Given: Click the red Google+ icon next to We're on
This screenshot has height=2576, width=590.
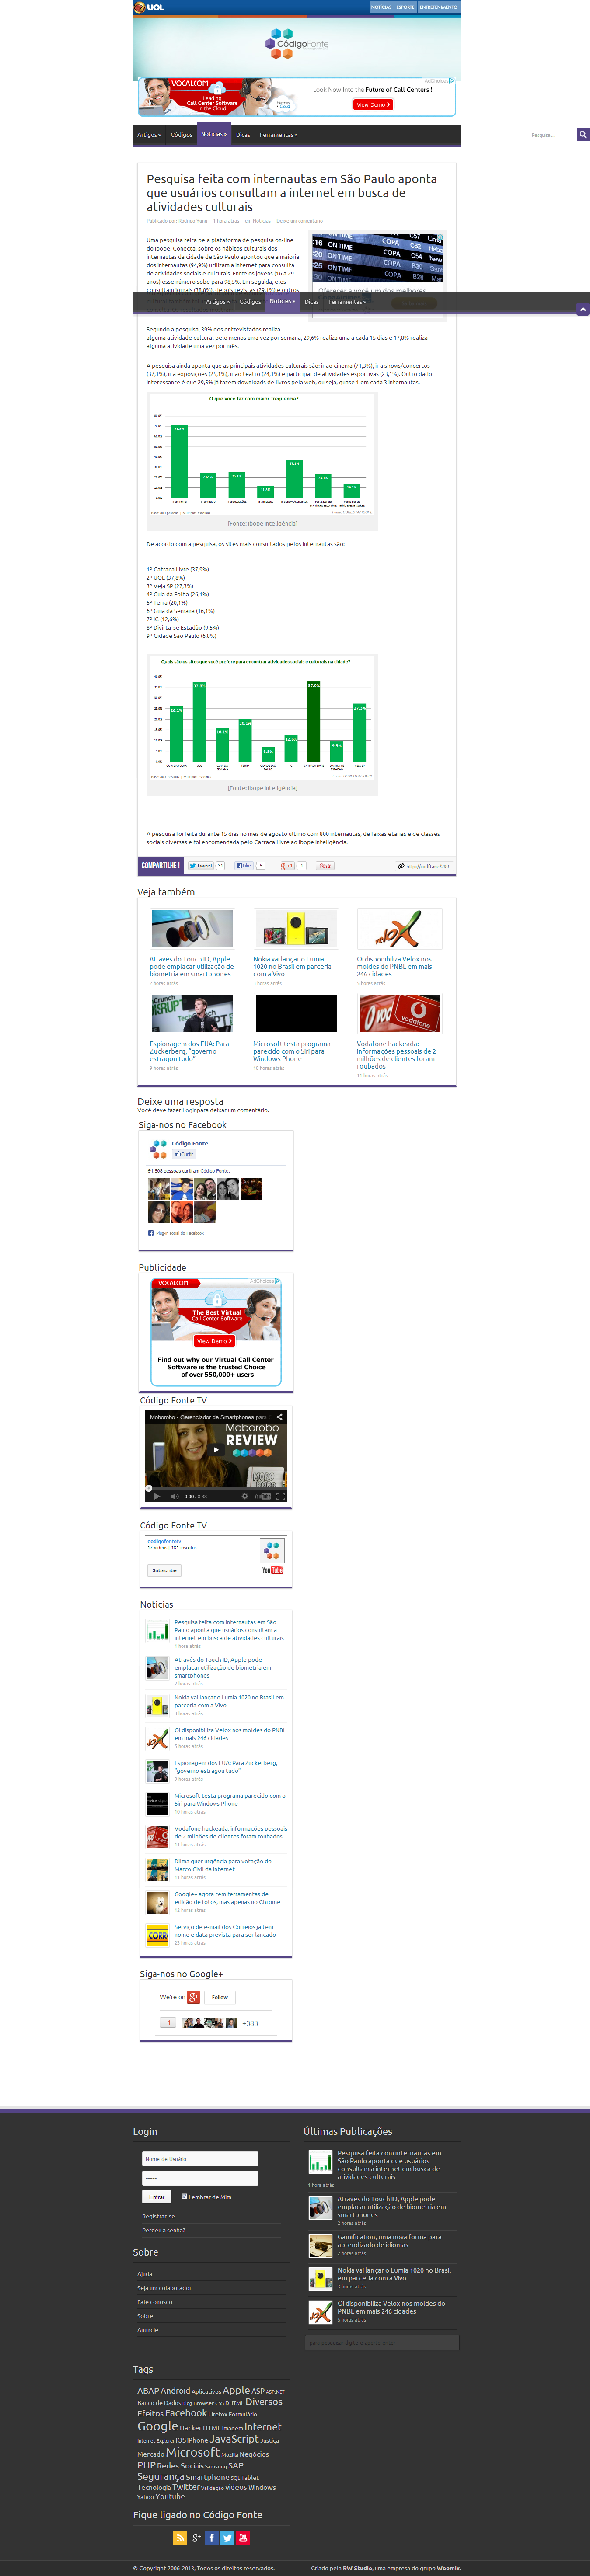Looking at the screenshot, I should 194,1997.
